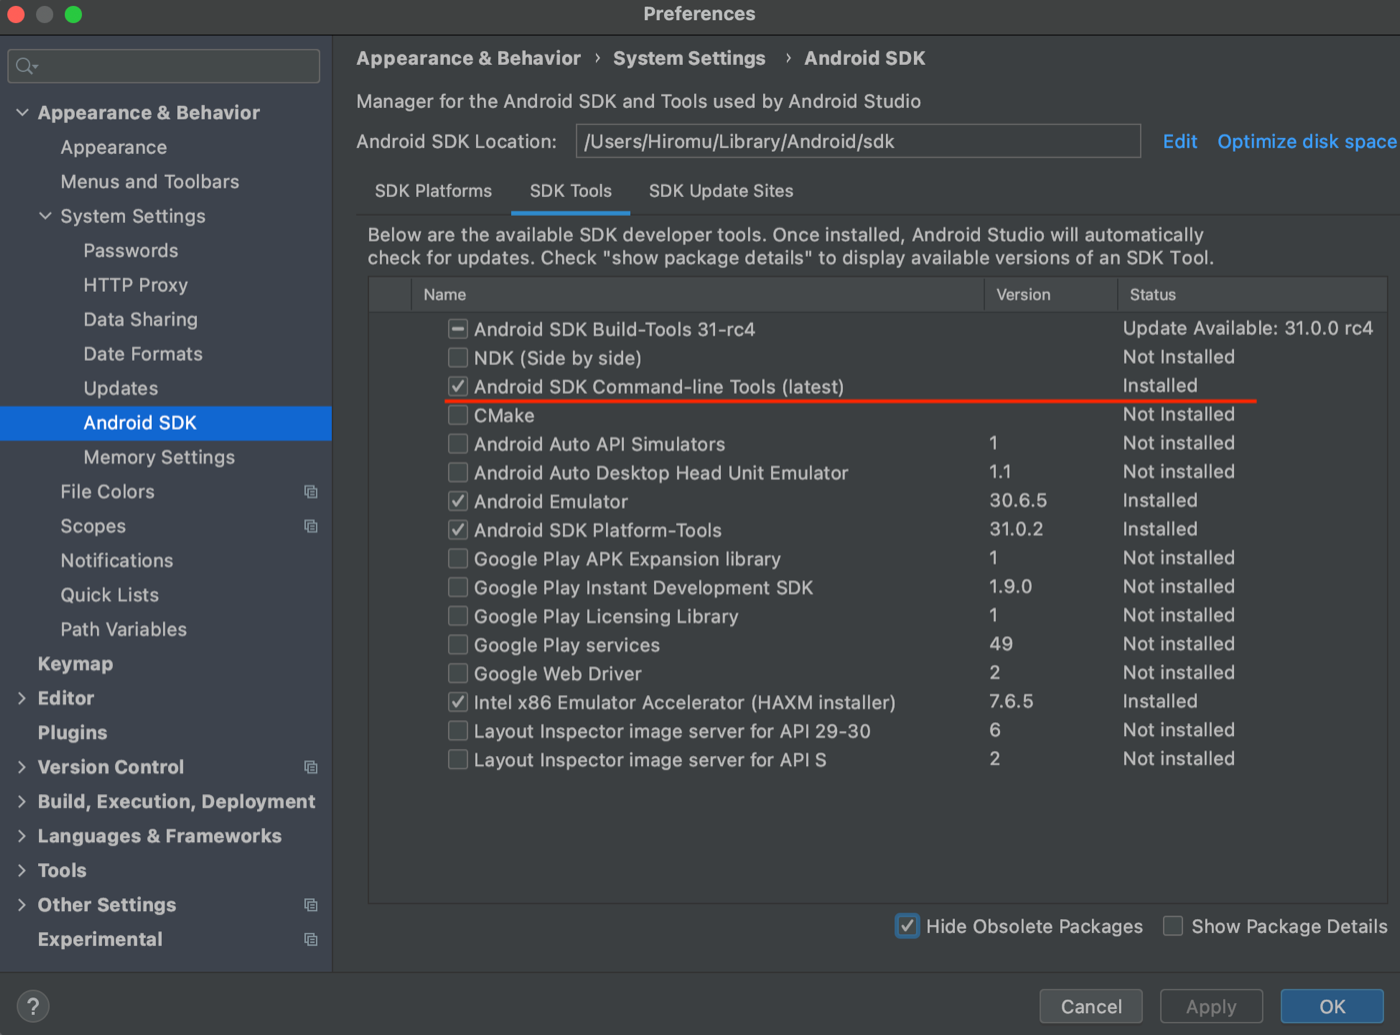Click System Settings in the breadcrumb

pos(689,58)
